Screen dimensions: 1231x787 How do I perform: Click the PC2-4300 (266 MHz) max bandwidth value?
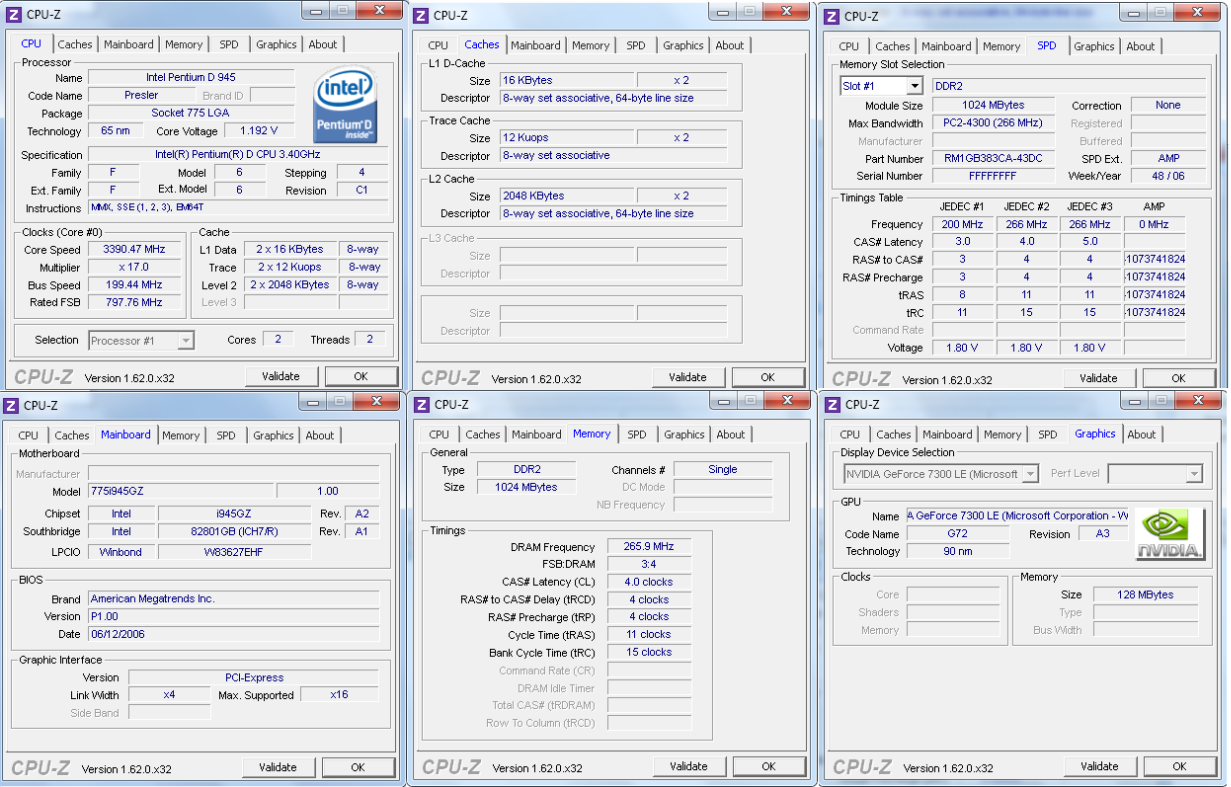tap(993, 123)
